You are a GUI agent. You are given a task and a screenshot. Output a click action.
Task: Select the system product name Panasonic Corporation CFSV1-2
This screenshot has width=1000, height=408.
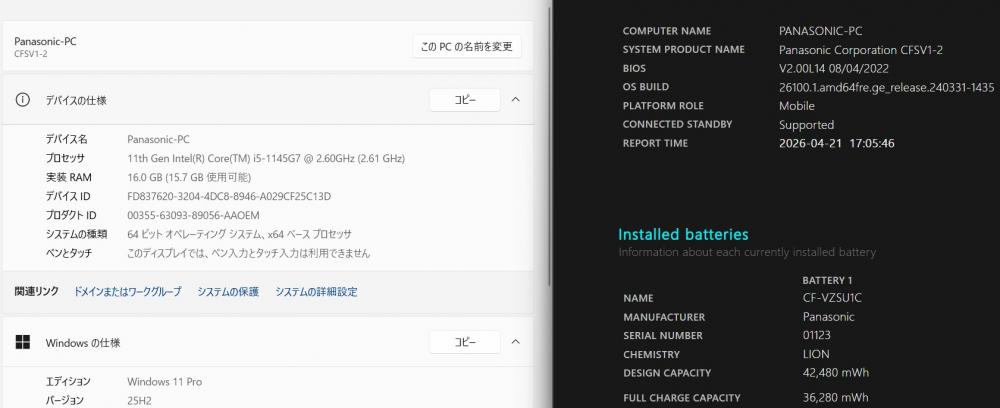point(860,50)
